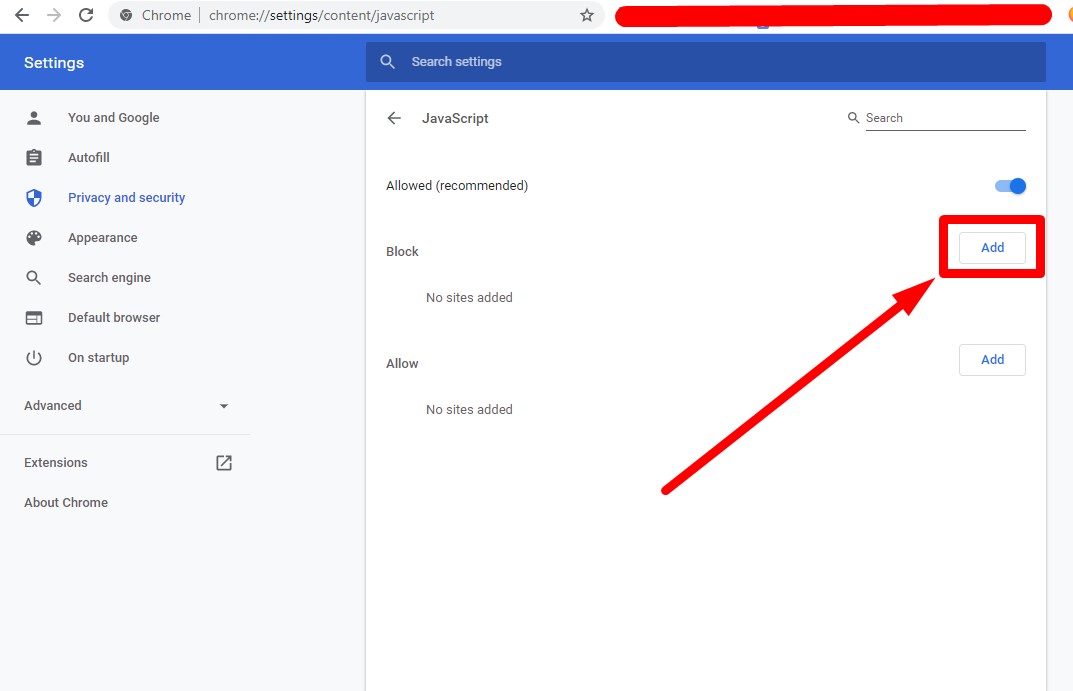Select About Chrome in the sidebar
The image size is (1073, 691).
65,502
